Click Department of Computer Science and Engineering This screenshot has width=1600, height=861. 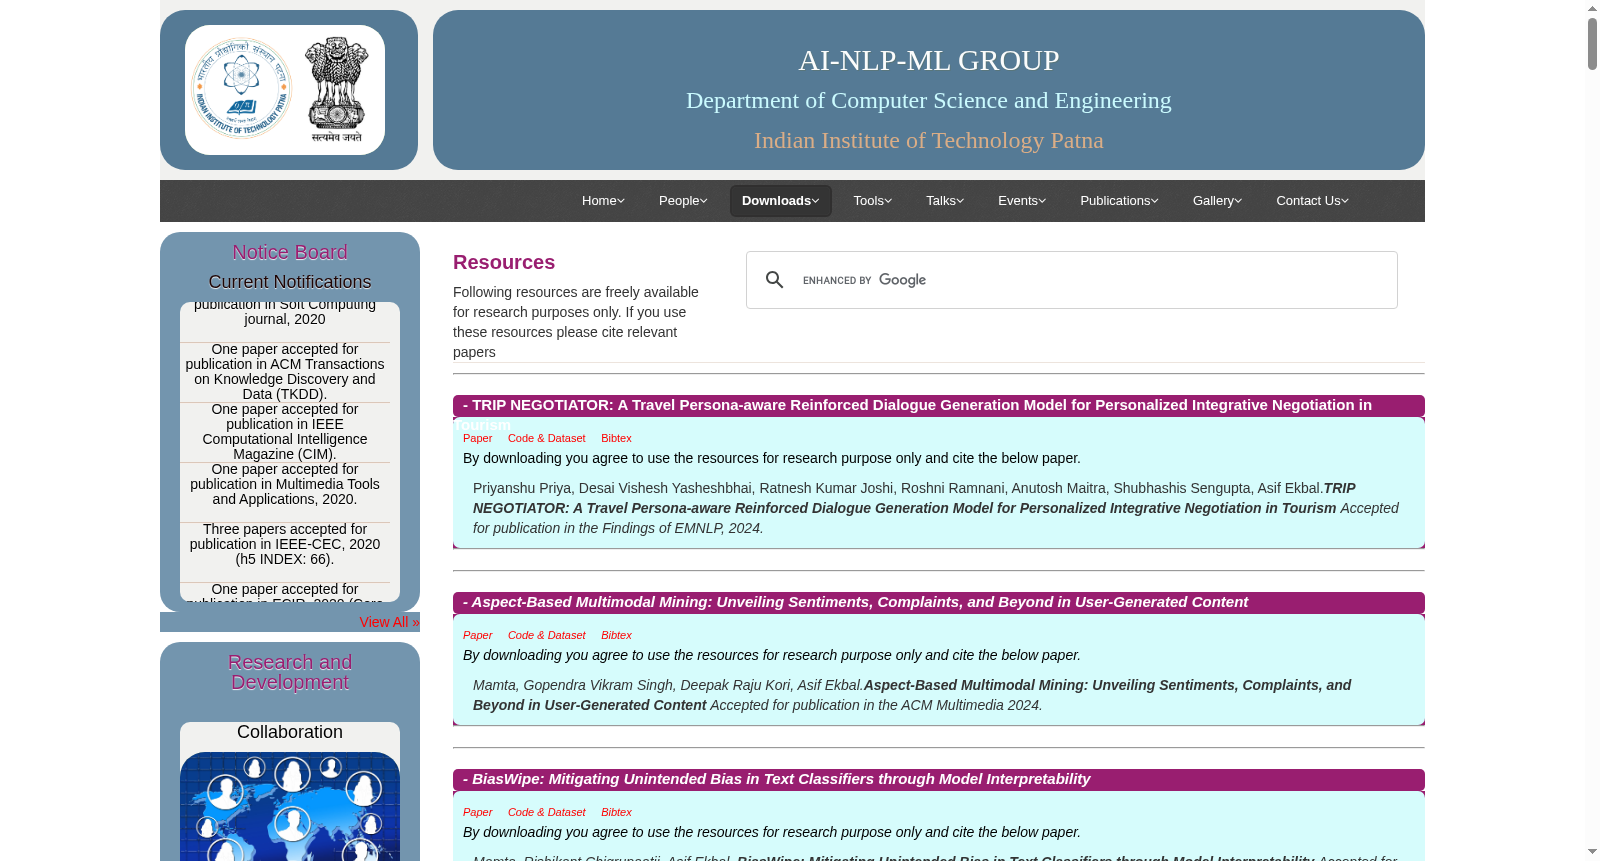tap(929, 100)
